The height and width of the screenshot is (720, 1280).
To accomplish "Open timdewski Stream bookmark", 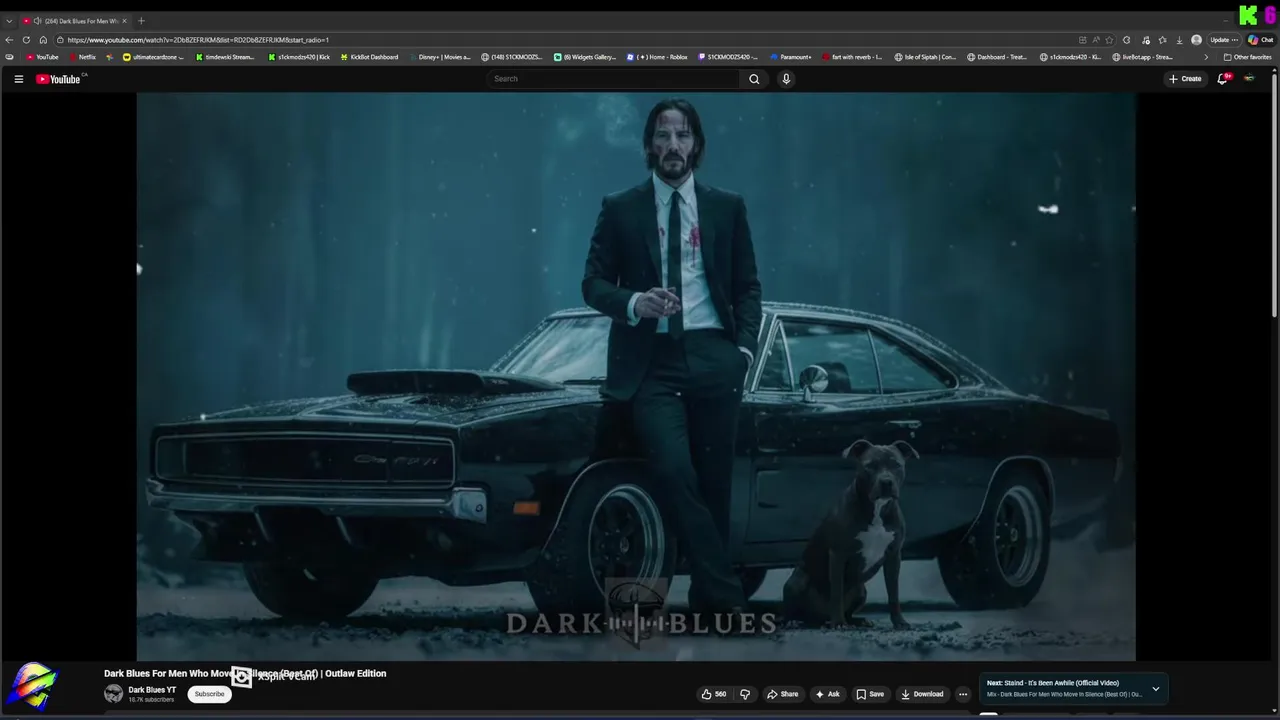I will (224, 57).
